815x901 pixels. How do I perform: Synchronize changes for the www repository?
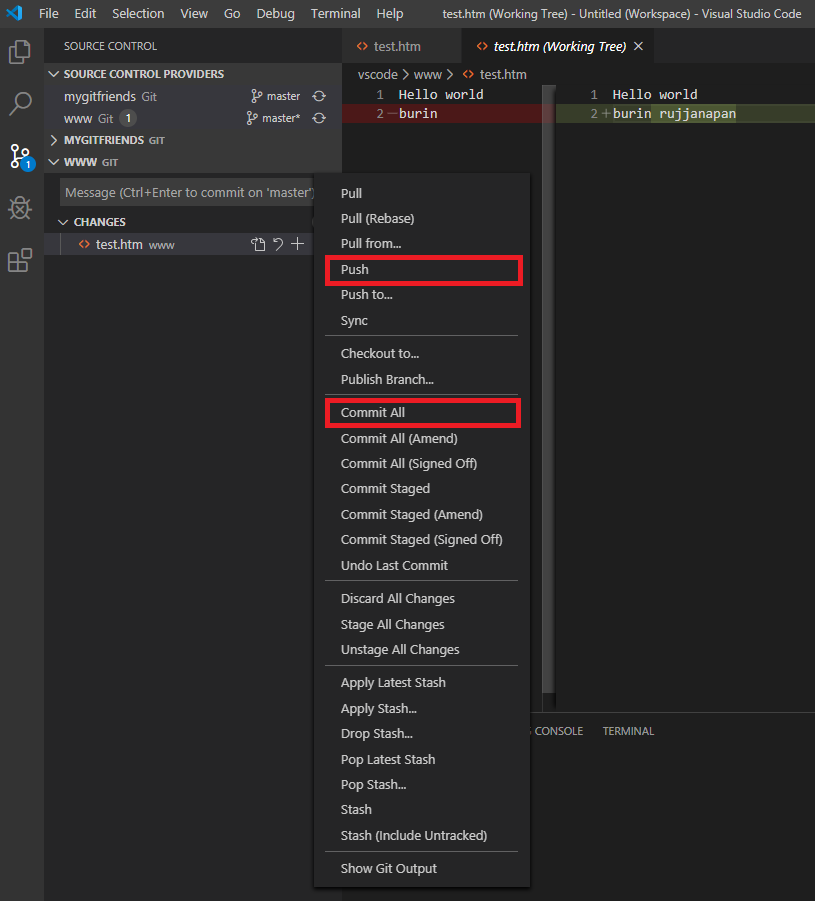[x=319, y=118]
